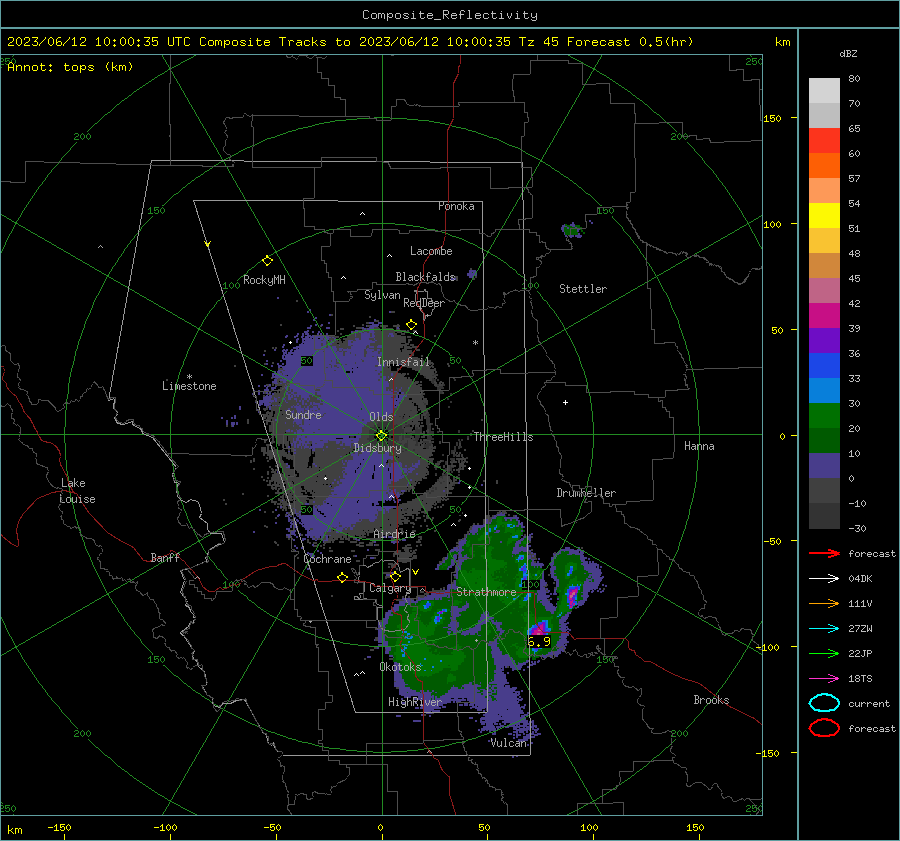Screen dimensions: 900x841
Task: Click the dBZ scale heading
Action: click(848, 53)
